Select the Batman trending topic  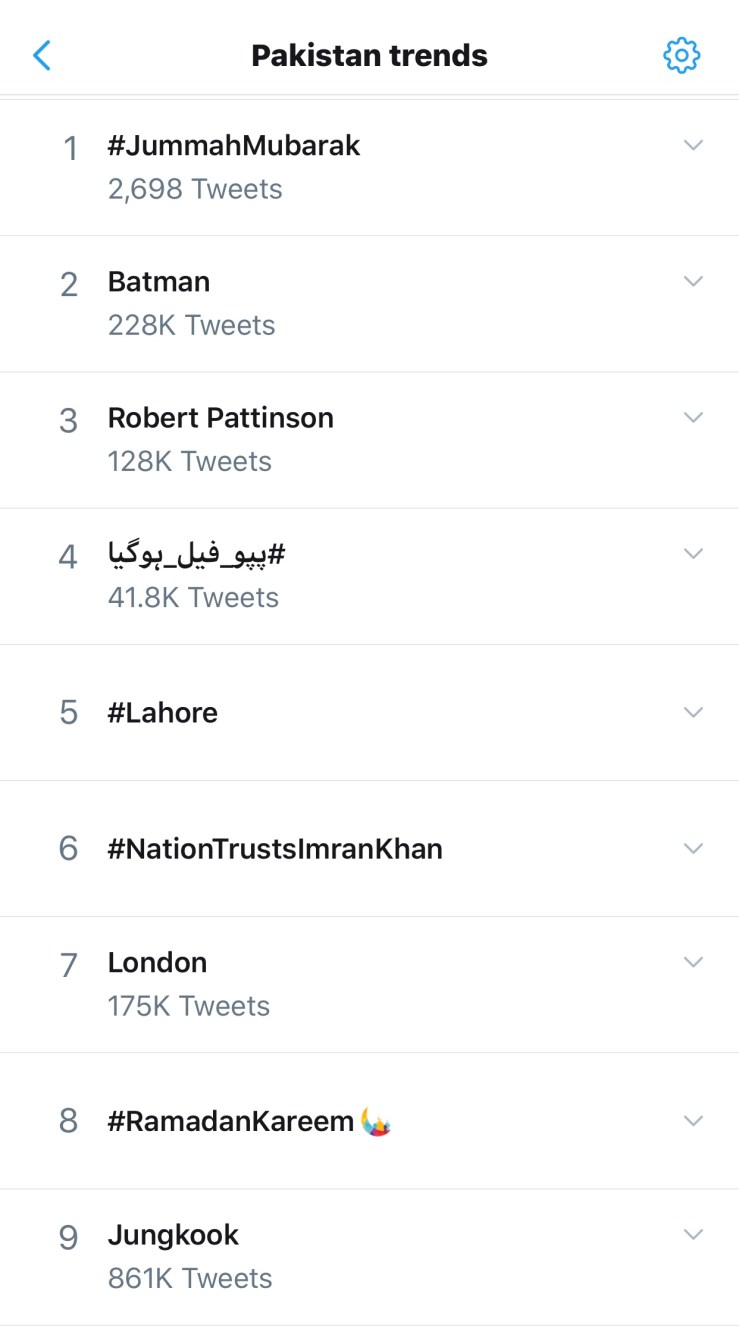159,282
